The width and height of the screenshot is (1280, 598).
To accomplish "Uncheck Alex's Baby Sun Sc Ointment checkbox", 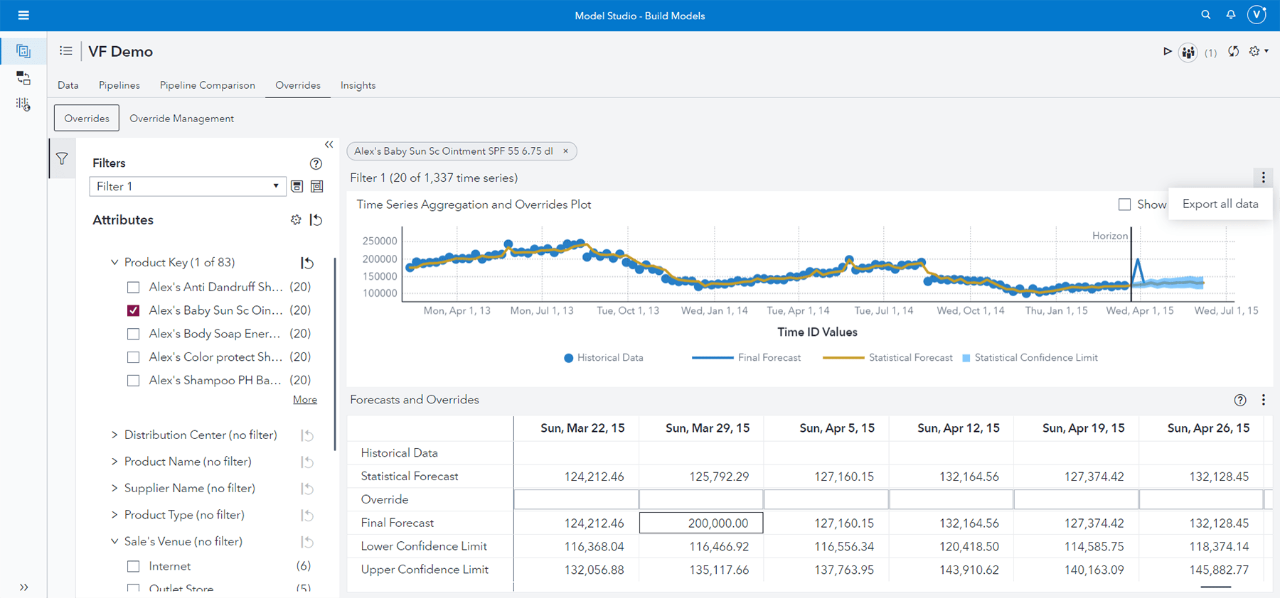I will [x=133, y=311].
